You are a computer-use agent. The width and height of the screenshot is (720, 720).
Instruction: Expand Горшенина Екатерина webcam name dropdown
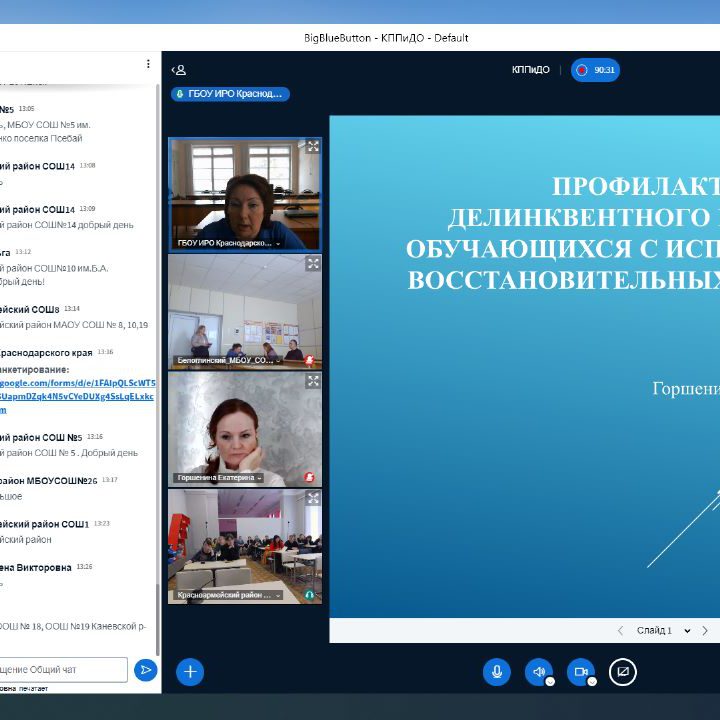click(259, 478)
